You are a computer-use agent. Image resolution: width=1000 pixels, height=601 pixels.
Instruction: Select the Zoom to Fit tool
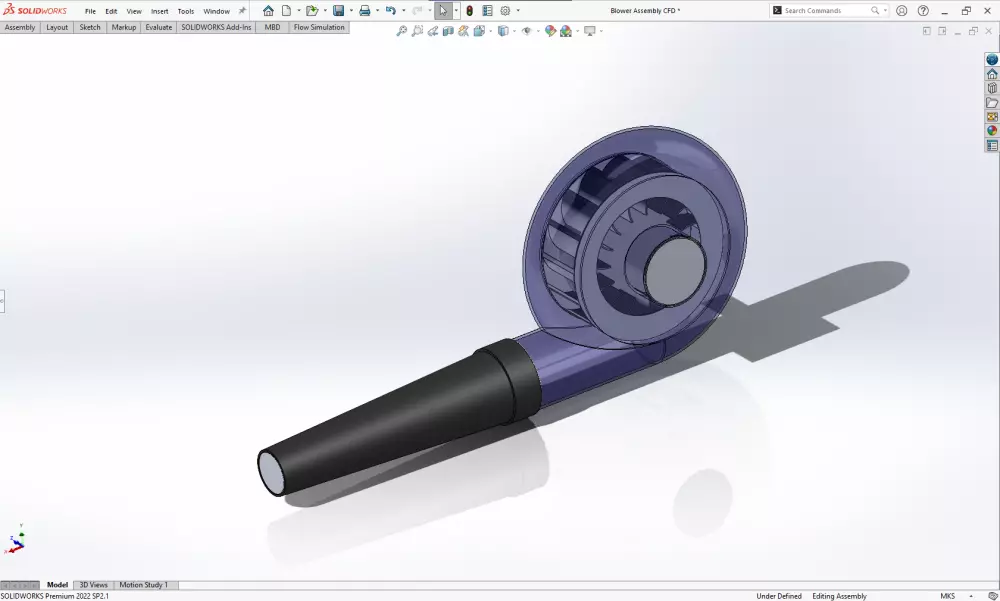pos(402,31)
